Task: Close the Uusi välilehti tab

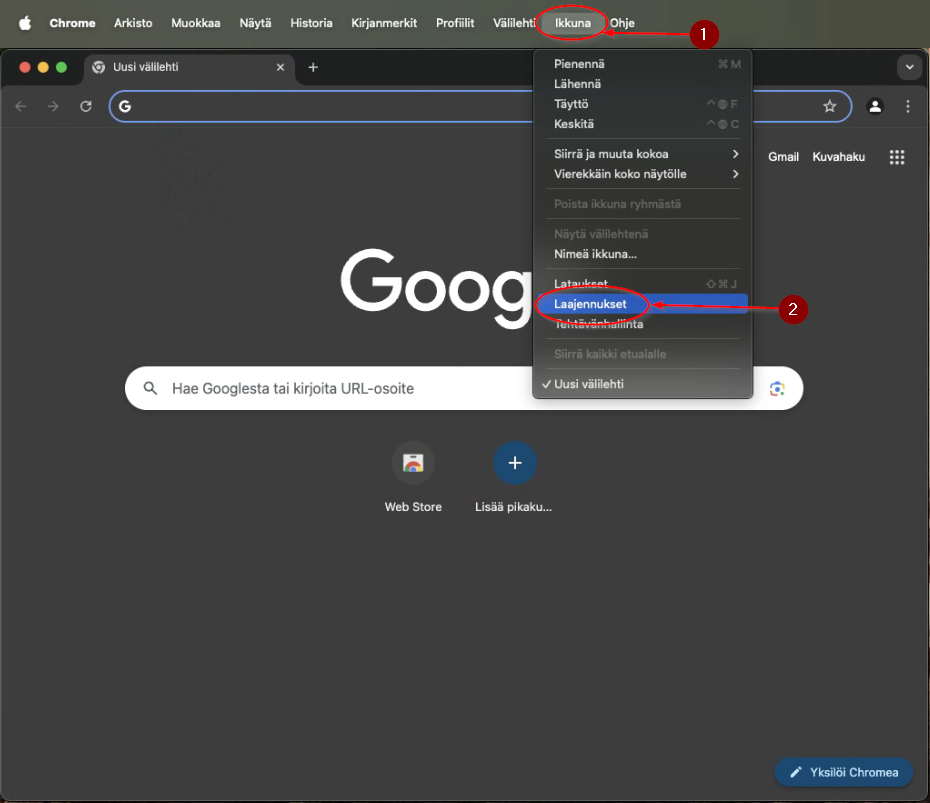Action: pyautogui.click(x=281, y=68)
